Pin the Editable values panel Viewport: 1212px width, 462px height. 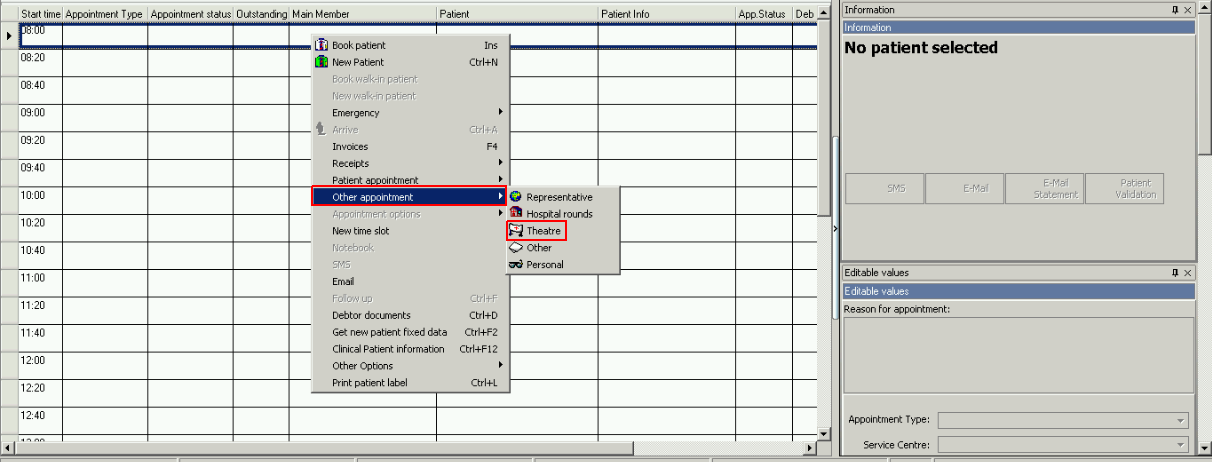(1175, 272)
